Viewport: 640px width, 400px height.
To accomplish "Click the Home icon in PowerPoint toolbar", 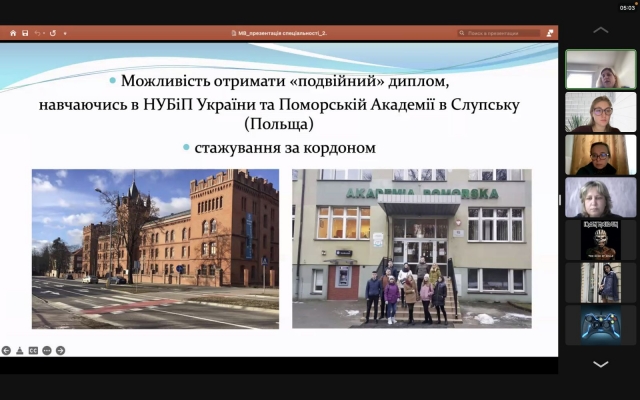I will [x=13, y=33].
